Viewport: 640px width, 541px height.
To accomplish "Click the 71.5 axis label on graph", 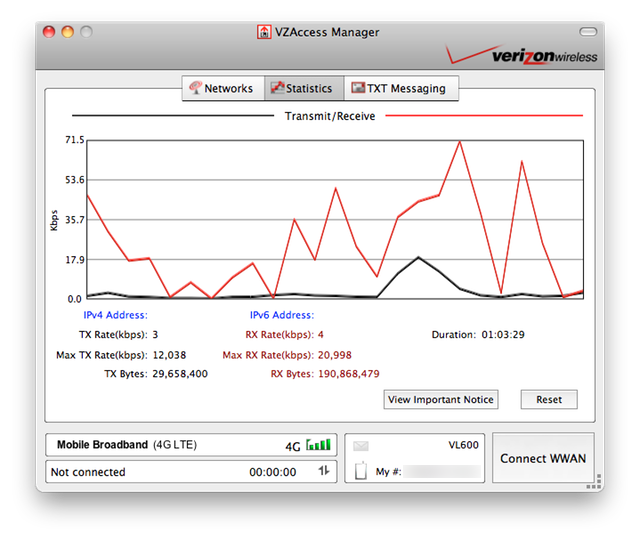I will (x=75, y=140).
